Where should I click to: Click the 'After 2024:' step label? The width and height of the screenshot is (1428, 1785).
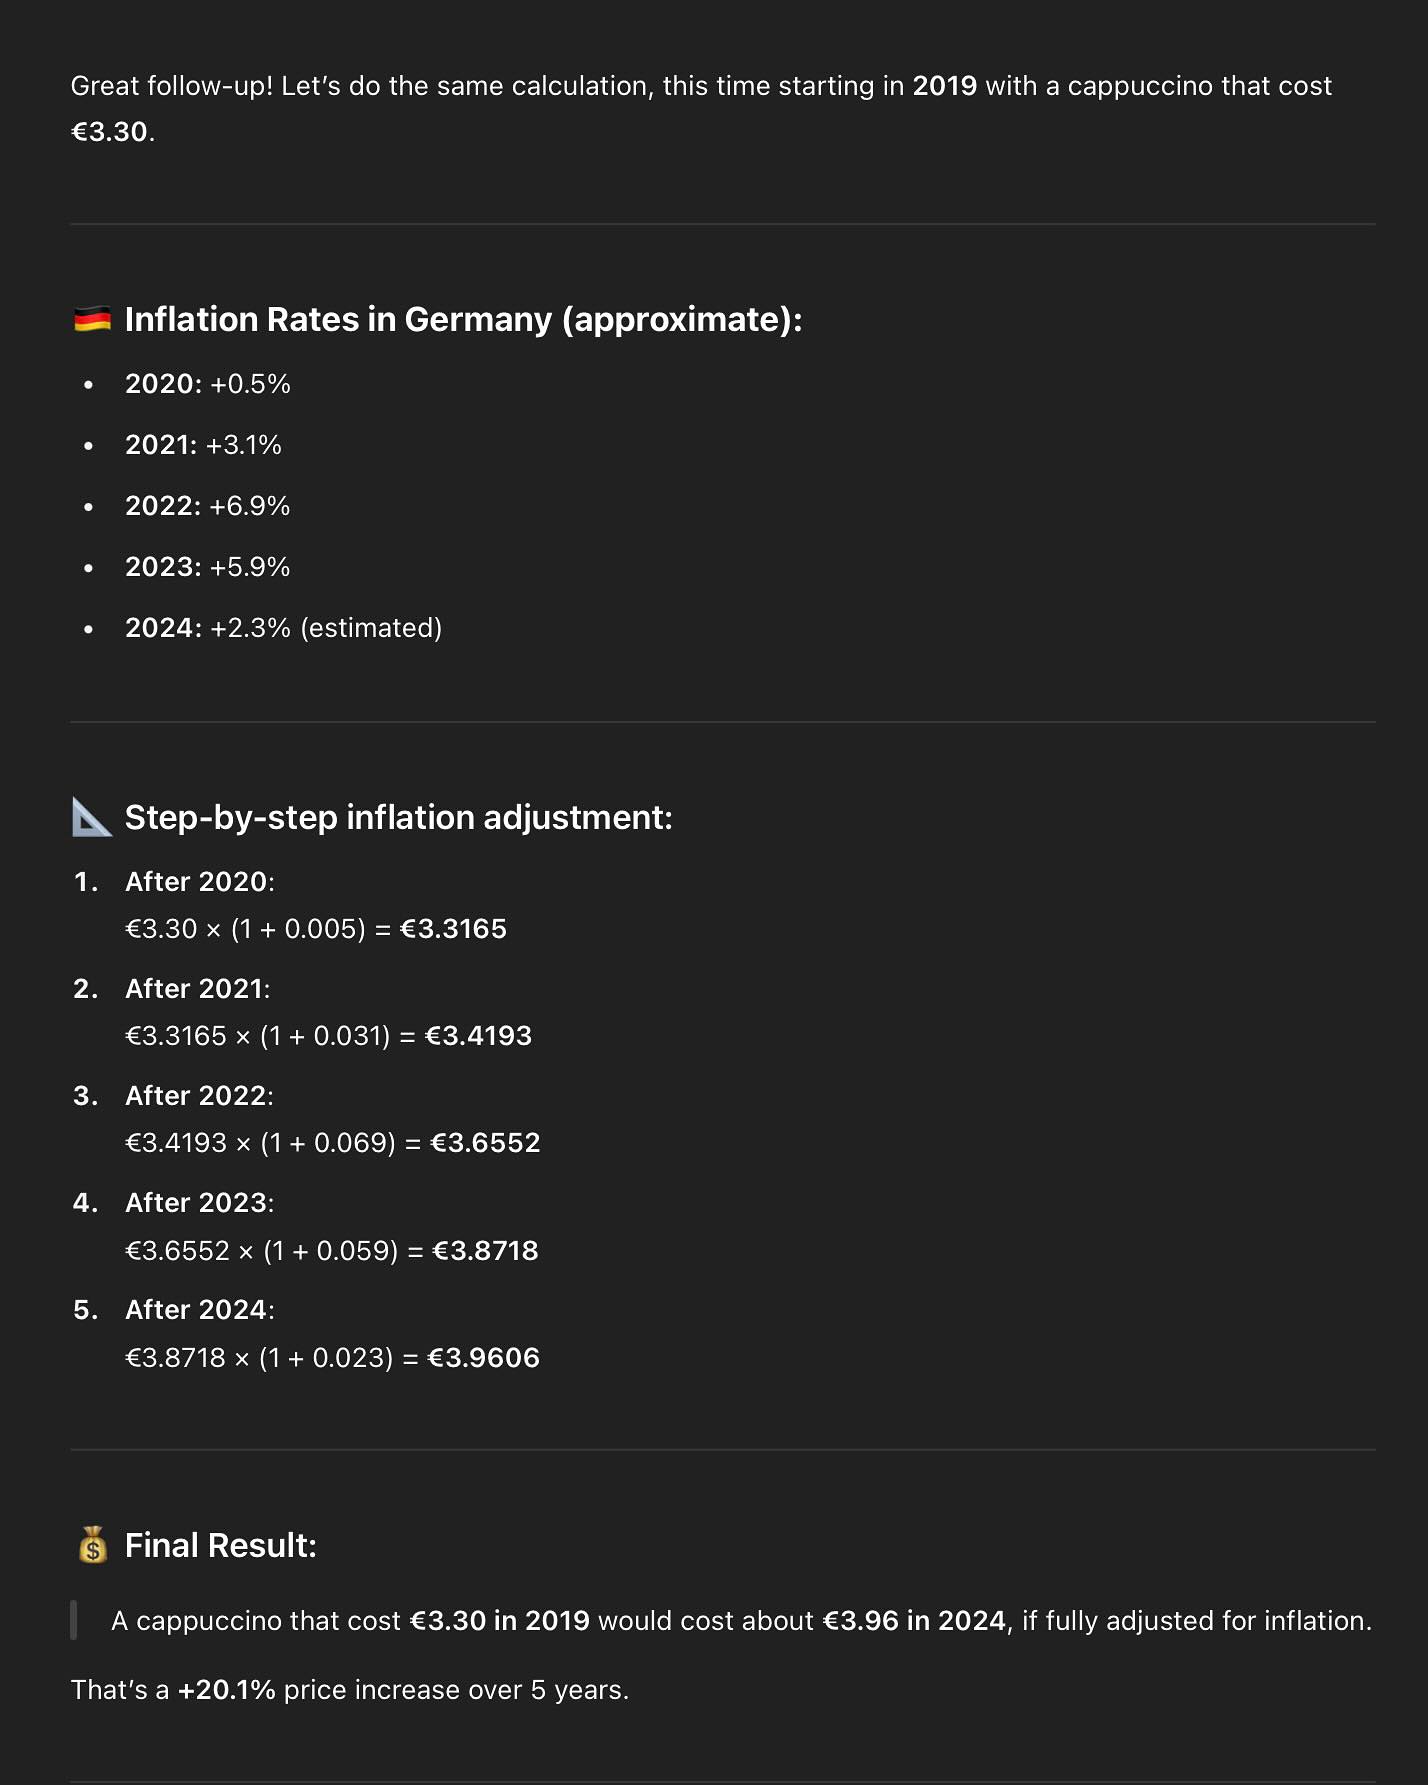click(x=199, y=1310)
